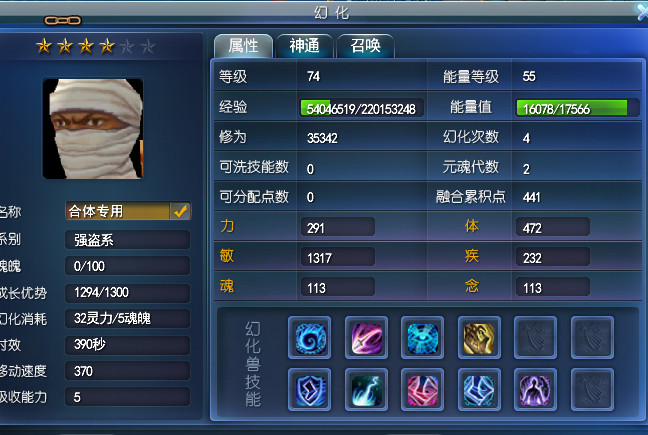Screen dimensions: 648x435
Task: Click the blue swirl vortex skill icon
Action: coord(310,338)
